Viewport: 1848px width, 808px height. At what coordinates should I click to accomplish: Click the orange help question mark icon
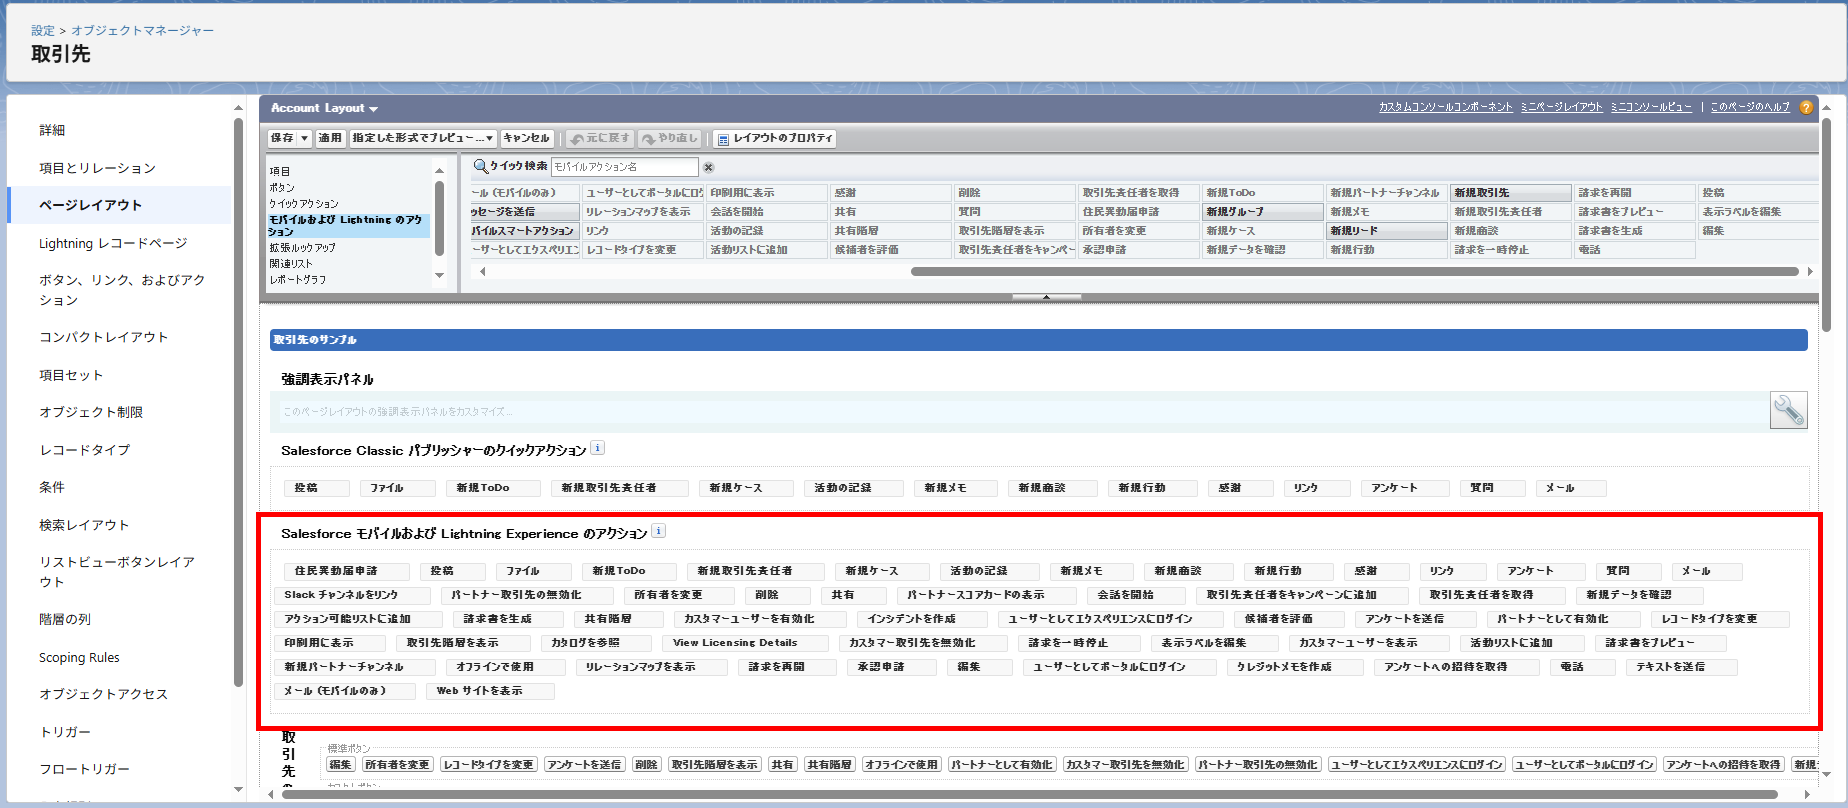(x=1806, y=108)
